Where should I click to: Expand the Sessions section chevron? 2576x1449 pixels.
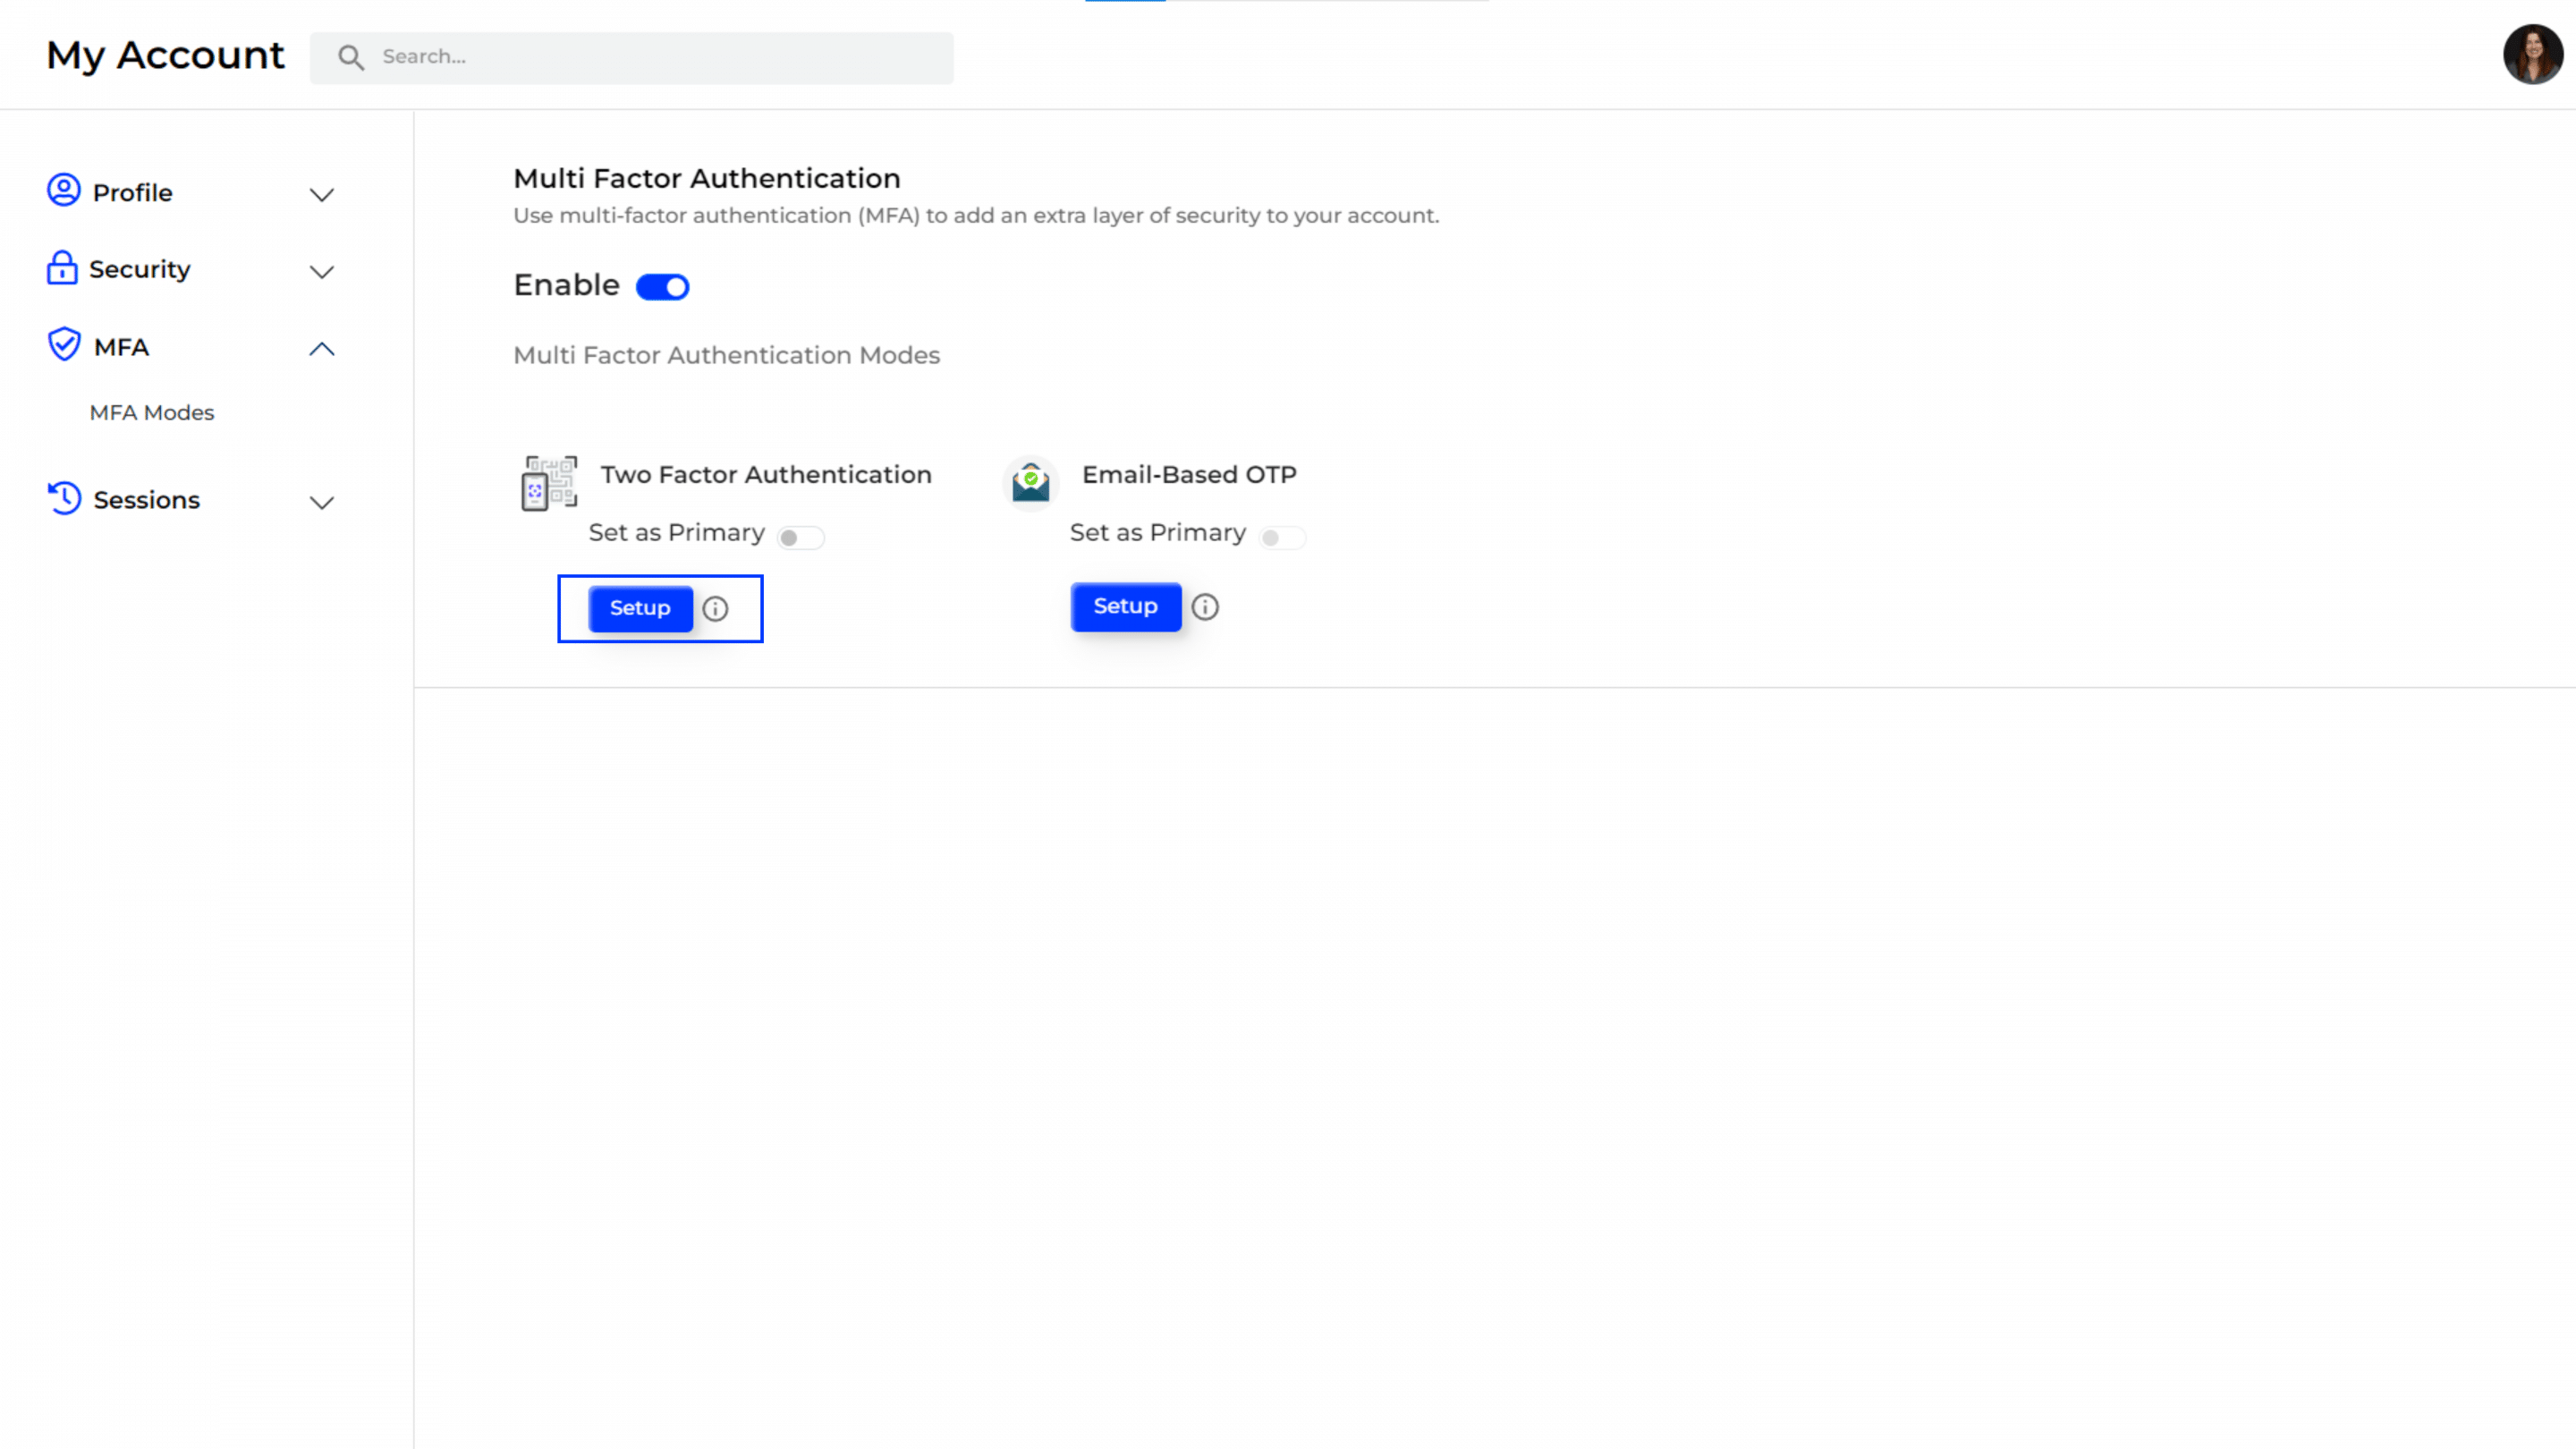pyautogui.click(x=322, y=503)
